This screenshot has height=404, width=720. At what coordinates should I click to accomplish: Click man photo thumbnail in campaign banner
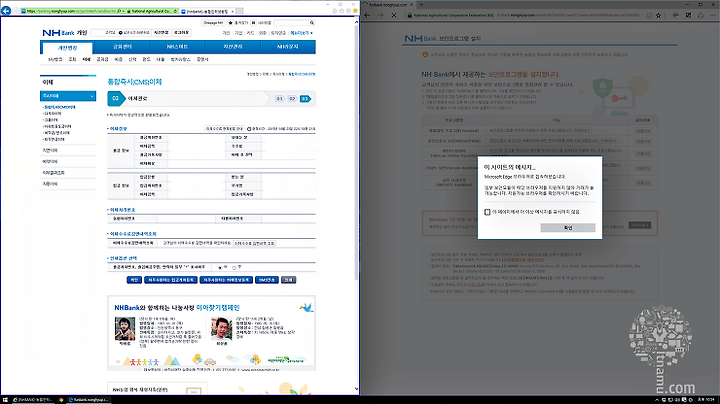click(221, 329)
